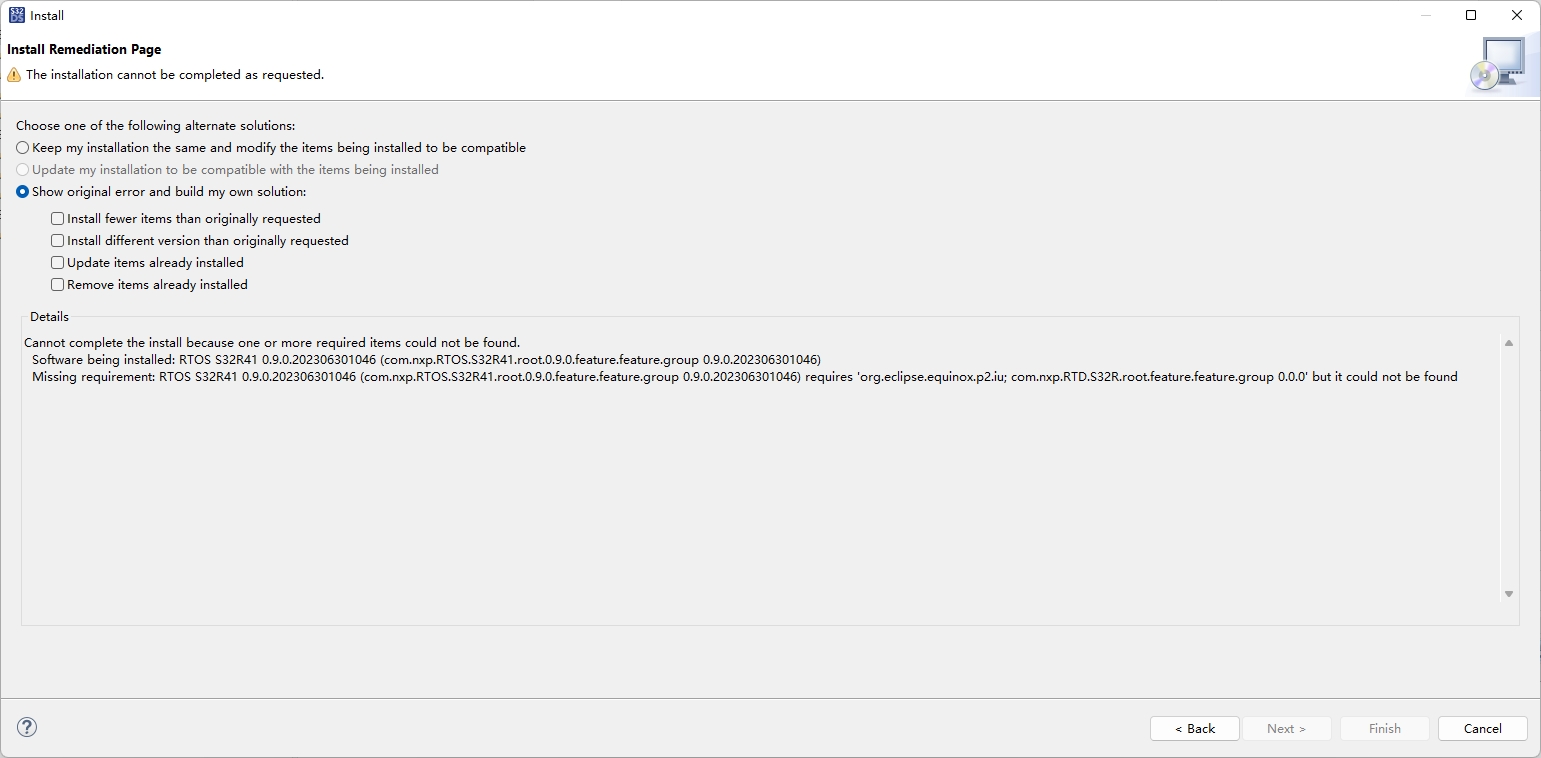Check 'Install different version than originally requested'
Viewport: 1541px width, 758px height.
(58, 240)
